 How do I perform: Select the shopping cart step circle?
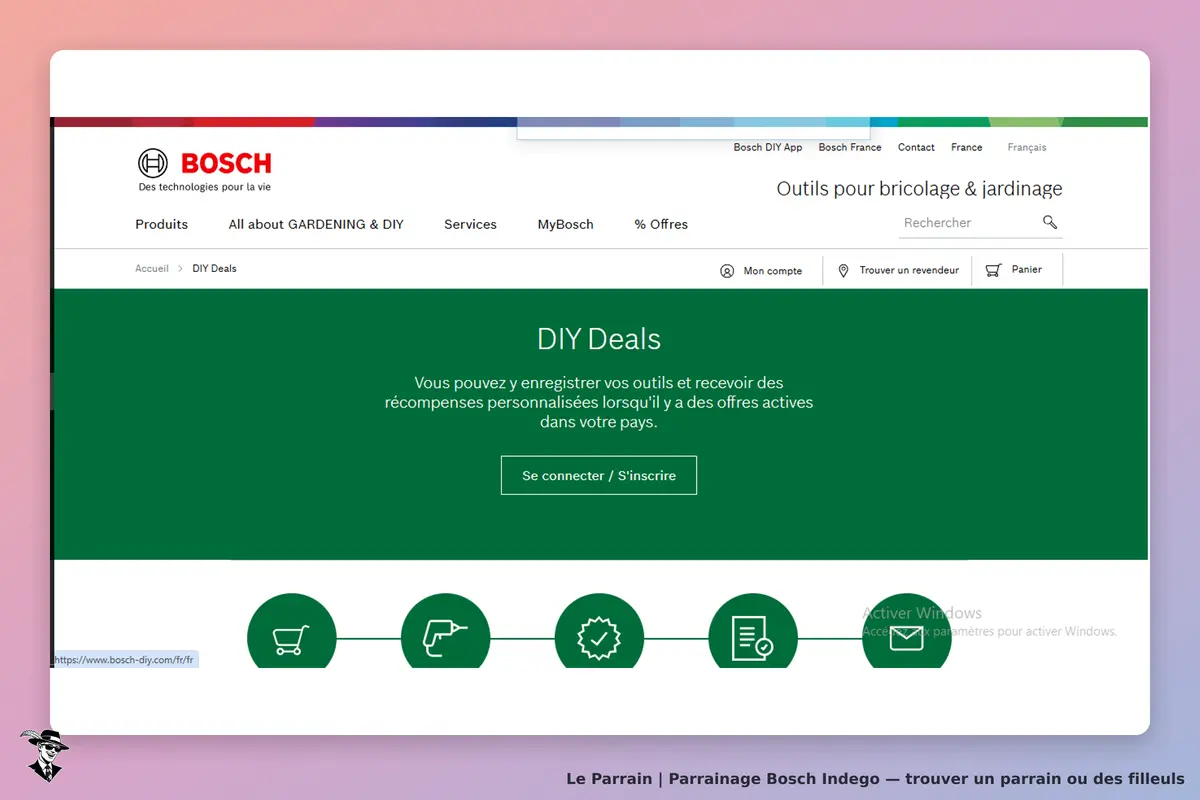click(291, 630)
